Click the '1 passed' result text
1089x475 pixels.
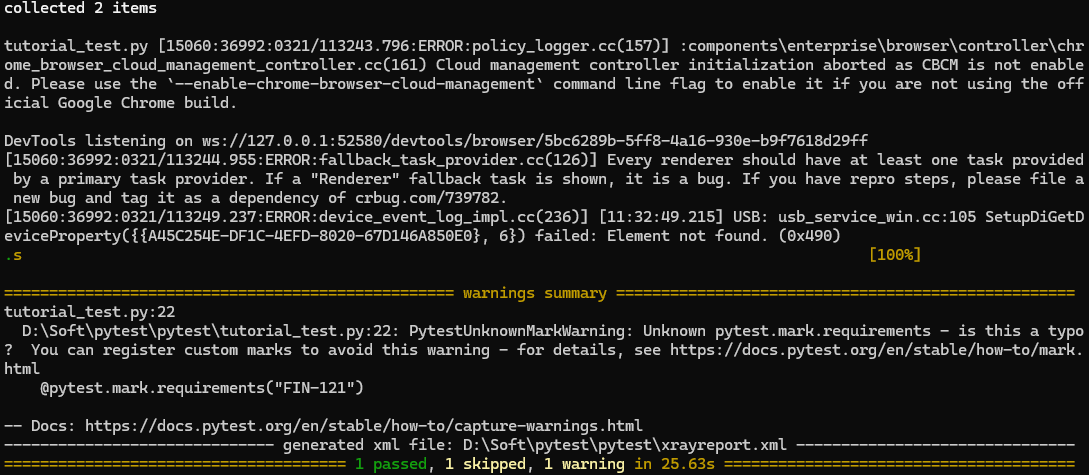391,463
